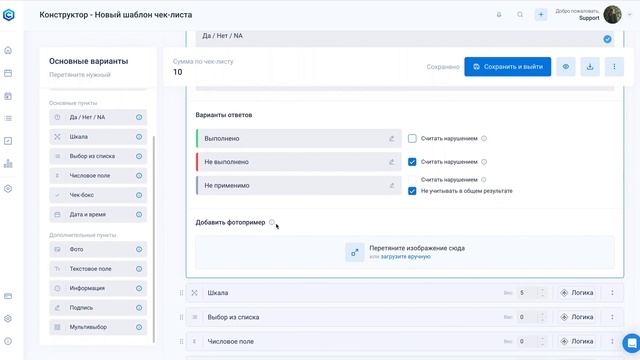
Task: Open the card billing icon in the sidebar
Action: pyautogui.click(x=8, y=296)
